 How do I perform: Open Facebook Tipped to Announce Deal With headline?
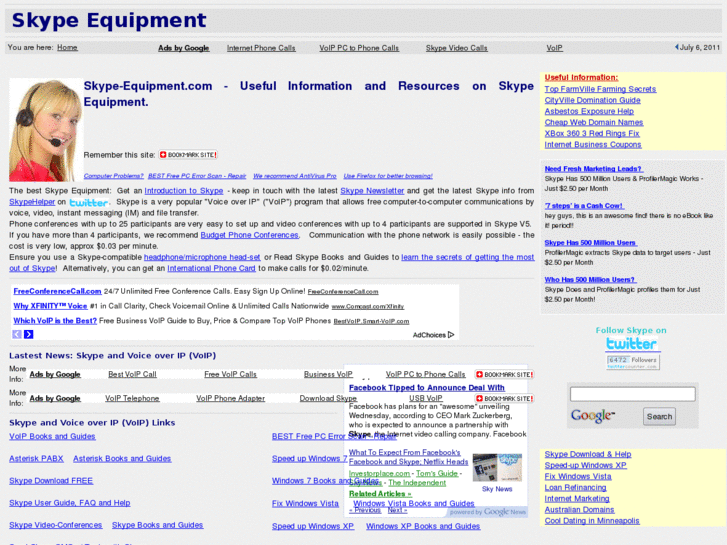click(x=427, y=388)
